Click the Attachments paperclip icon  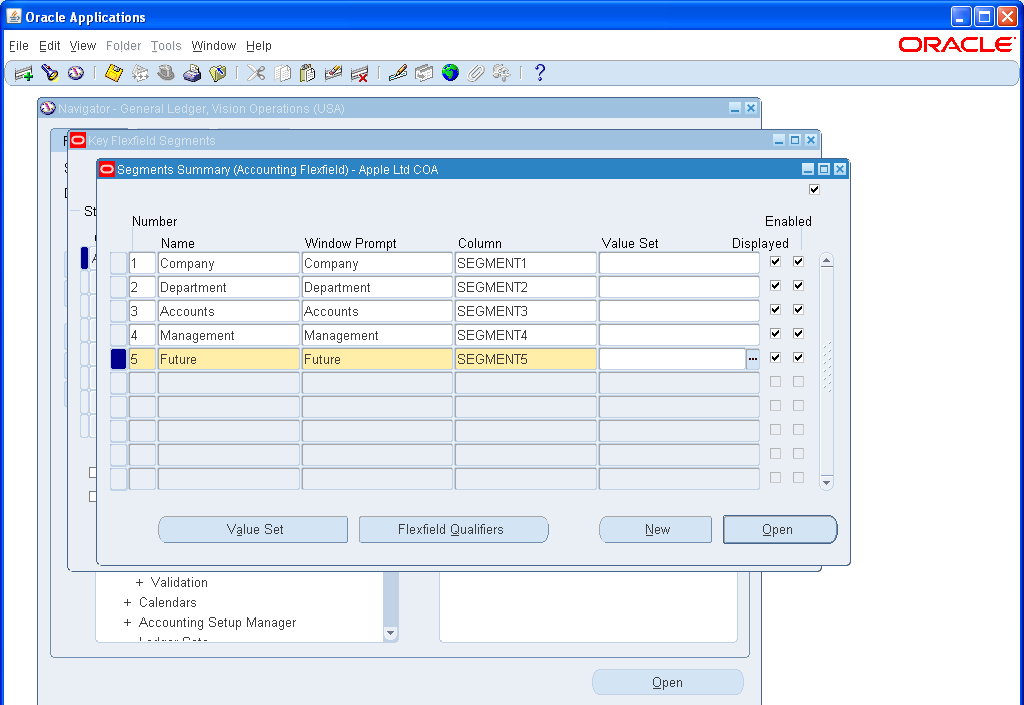[x=476, y=72]
